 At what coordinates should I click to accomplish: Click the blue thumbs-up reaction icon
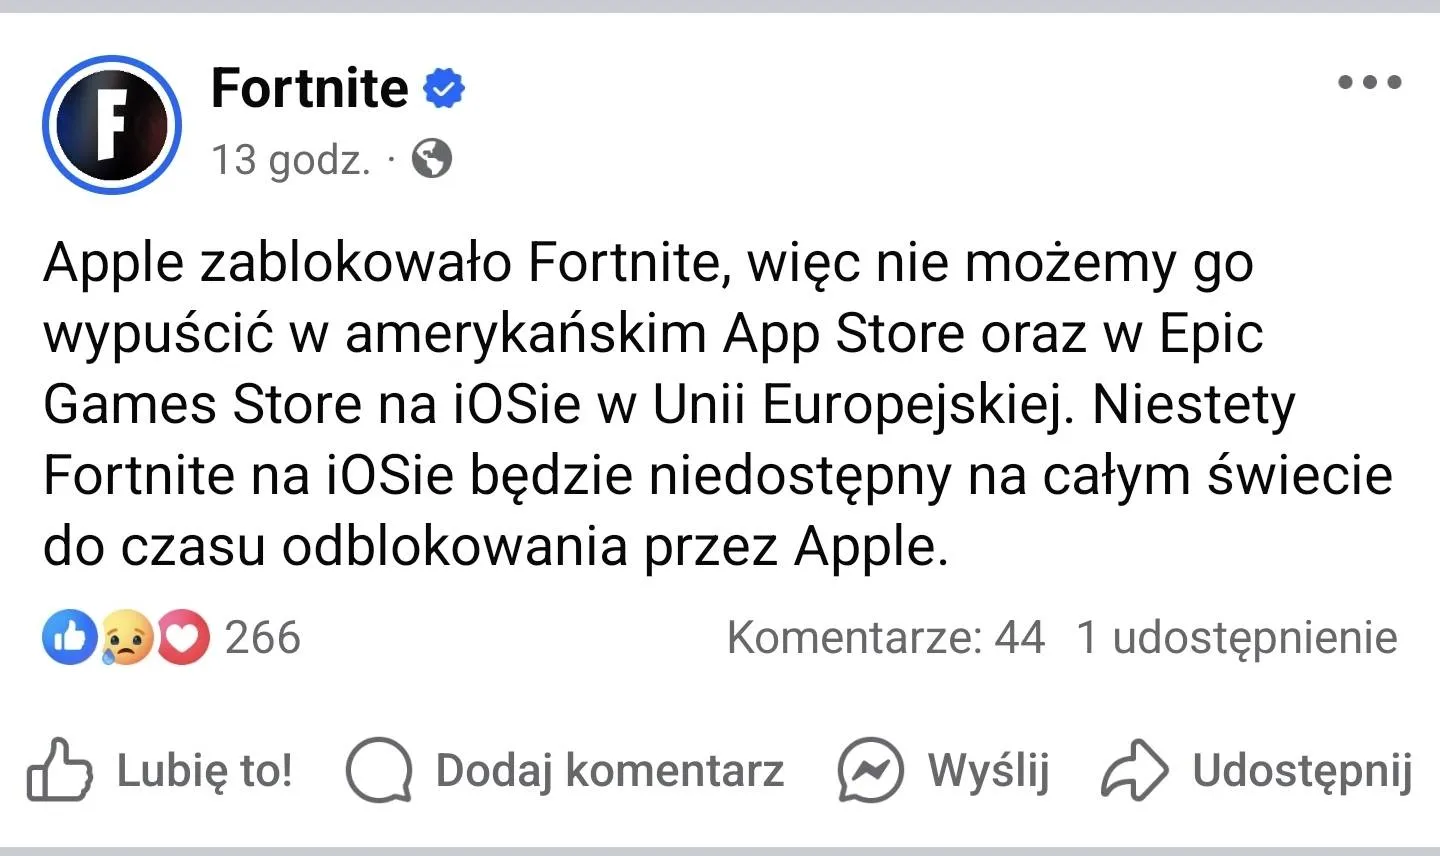(x=69, y=637)
